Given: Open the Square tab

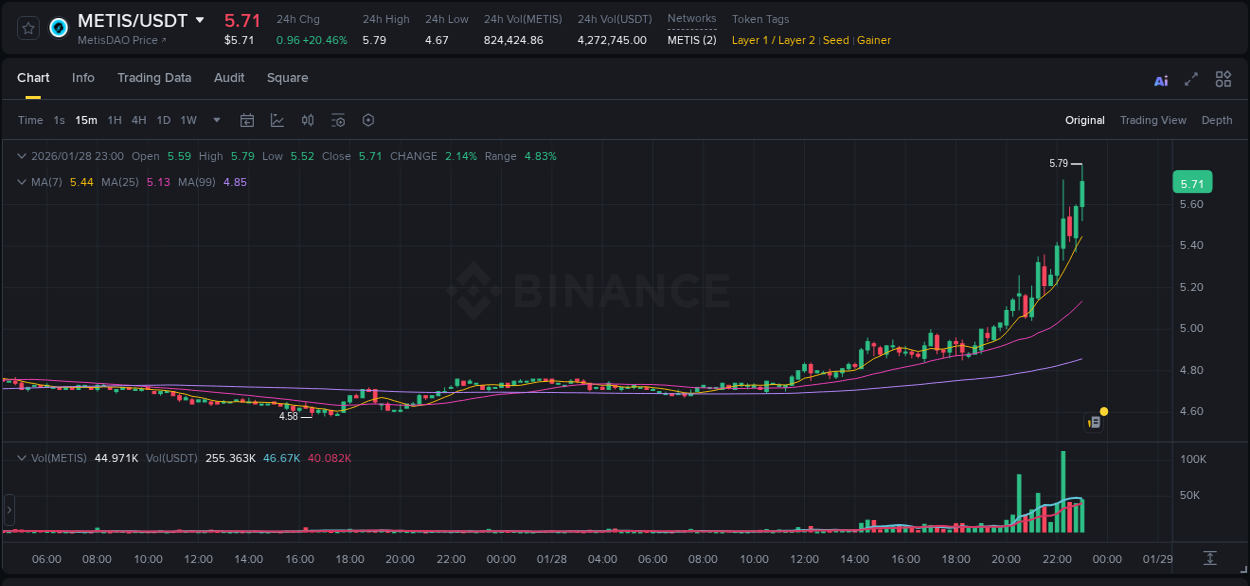Looking at the screenshot, I should coord(287,78).
